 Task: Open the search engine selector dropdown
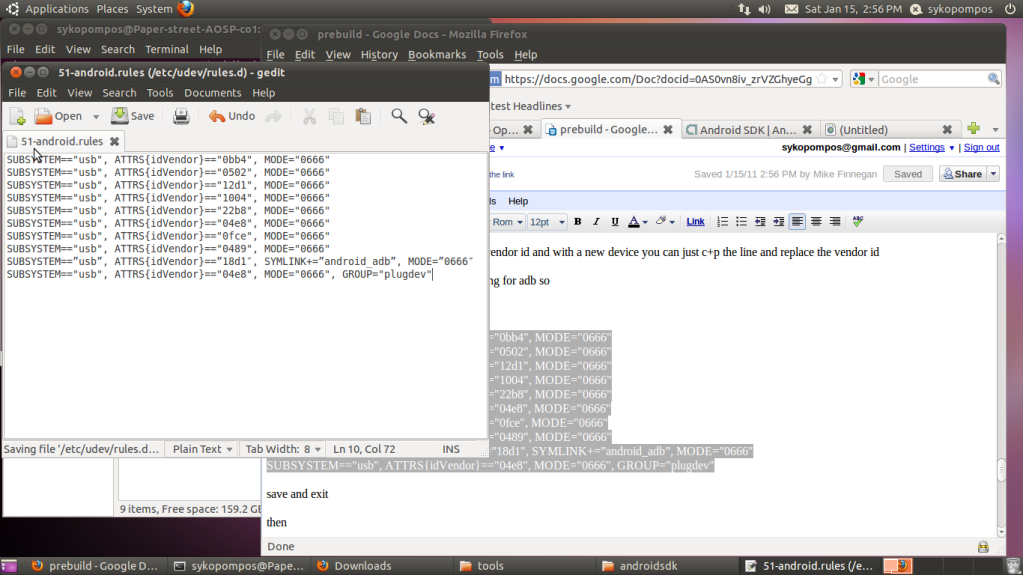click(x=864, y=79)
